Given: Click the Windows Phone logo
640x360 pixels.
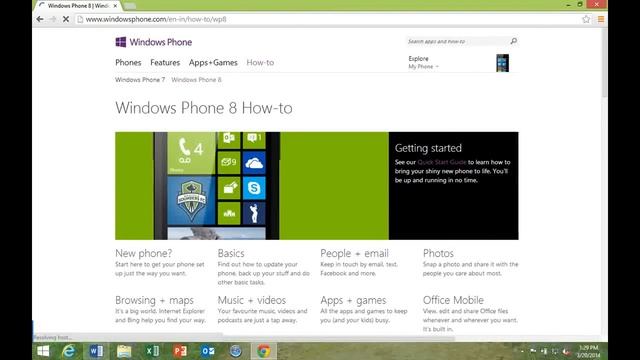Looking at the screenshot, I should pyautogui.click(x=153, y=42).
